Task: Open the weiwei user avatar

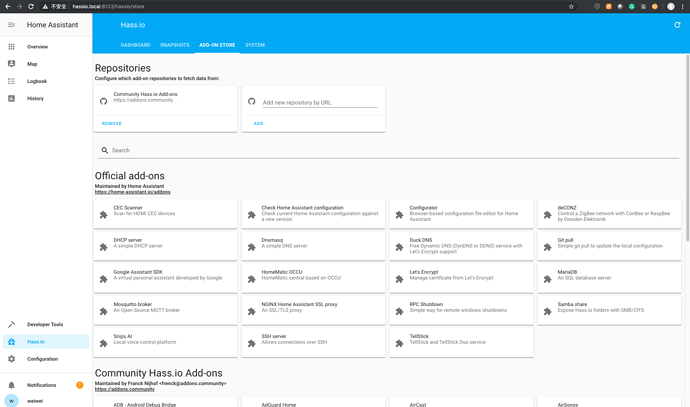Action: tap(11, 401)
